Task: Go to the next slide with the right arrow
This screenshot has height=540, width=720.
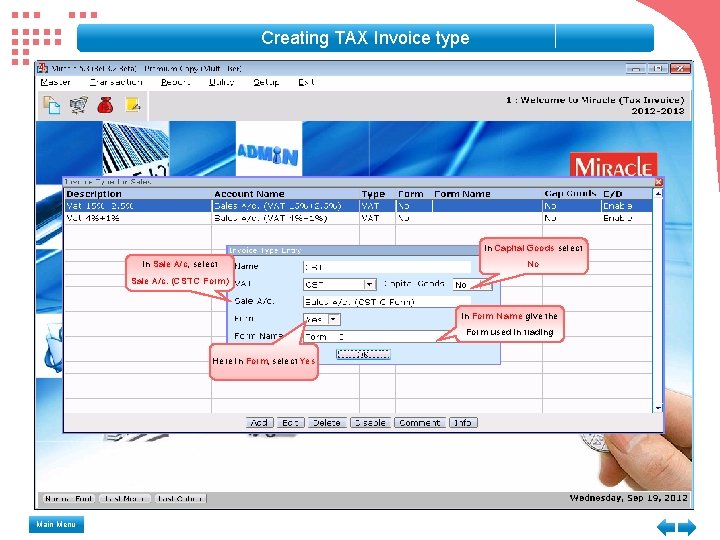Action: [x=687, y=527]
